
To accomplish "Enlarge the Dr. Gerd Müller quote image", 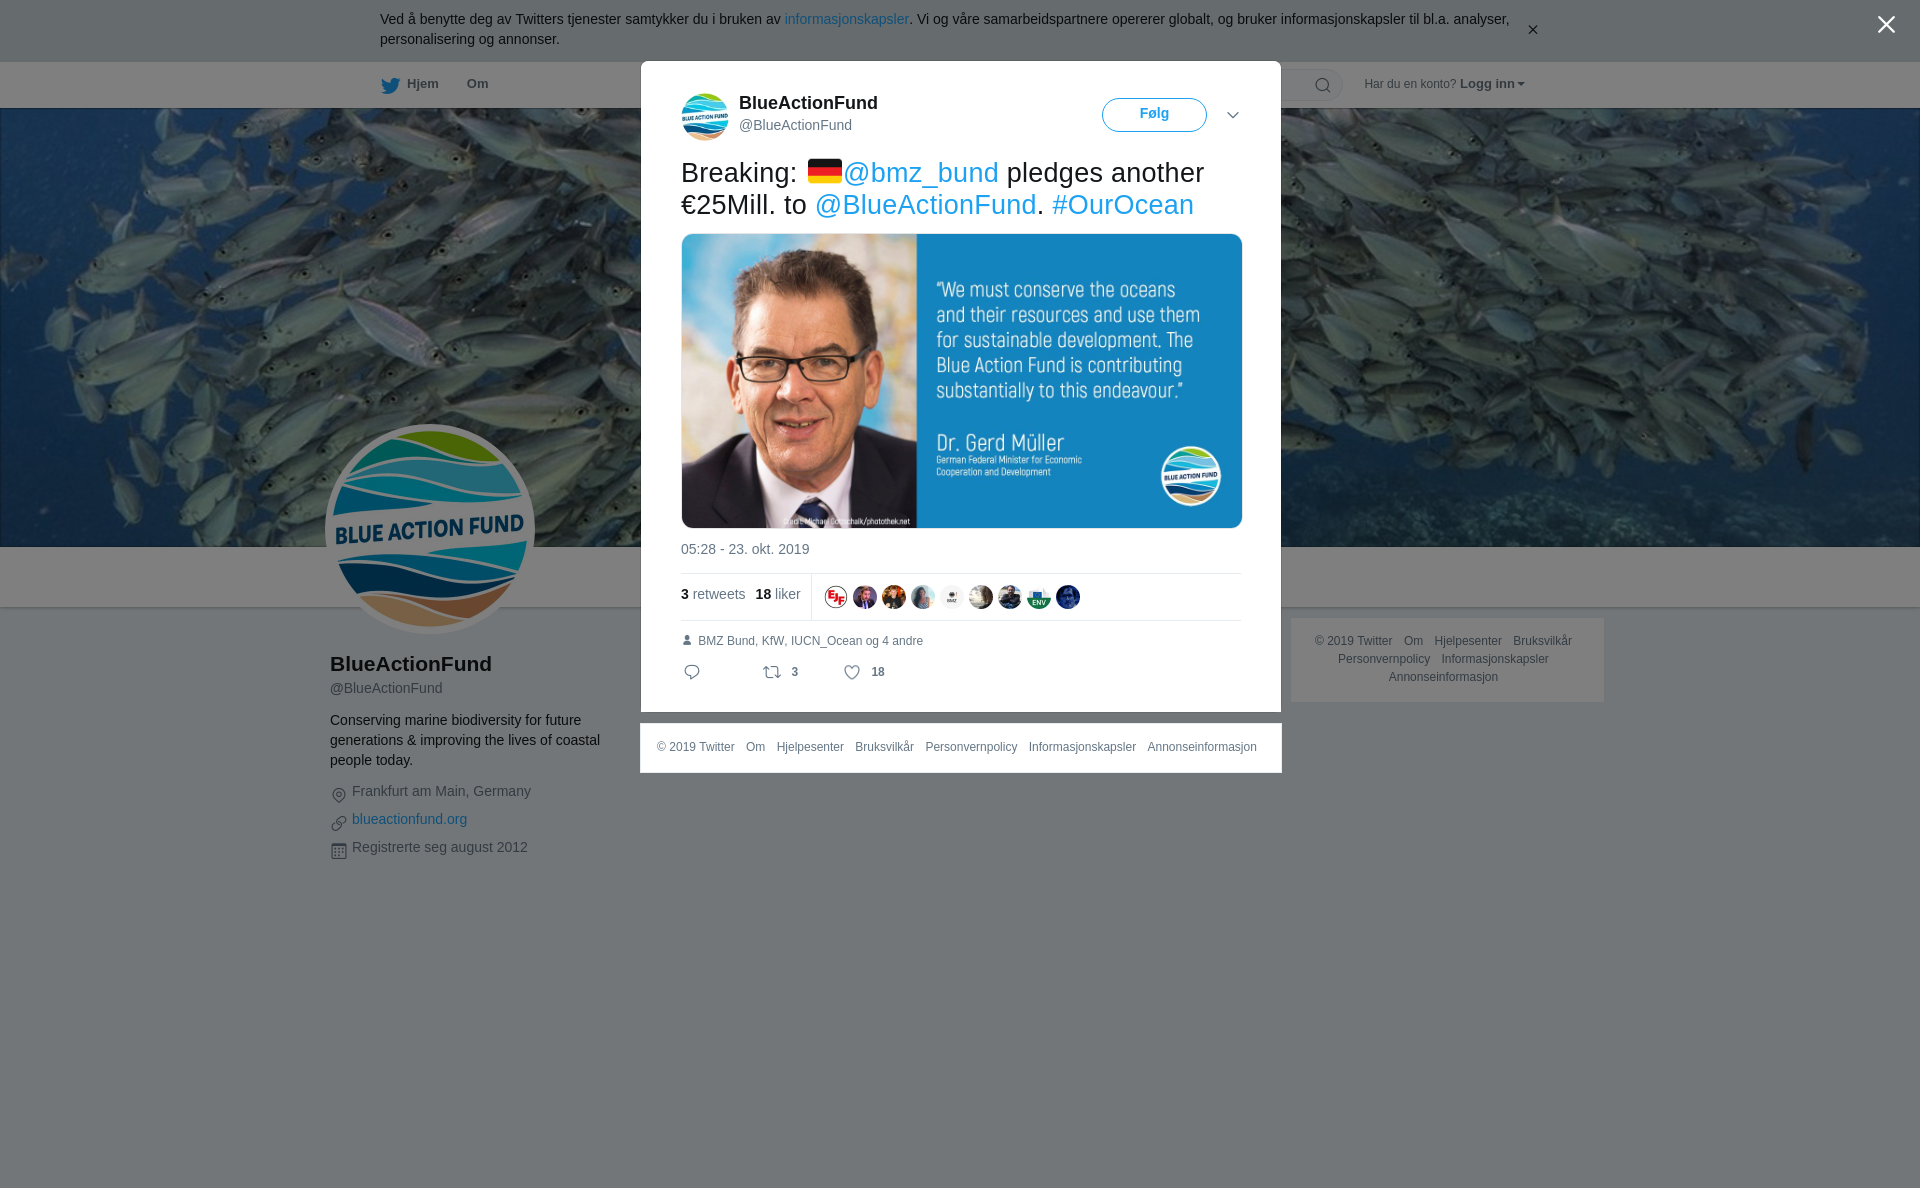I will [x=962, y=381].
